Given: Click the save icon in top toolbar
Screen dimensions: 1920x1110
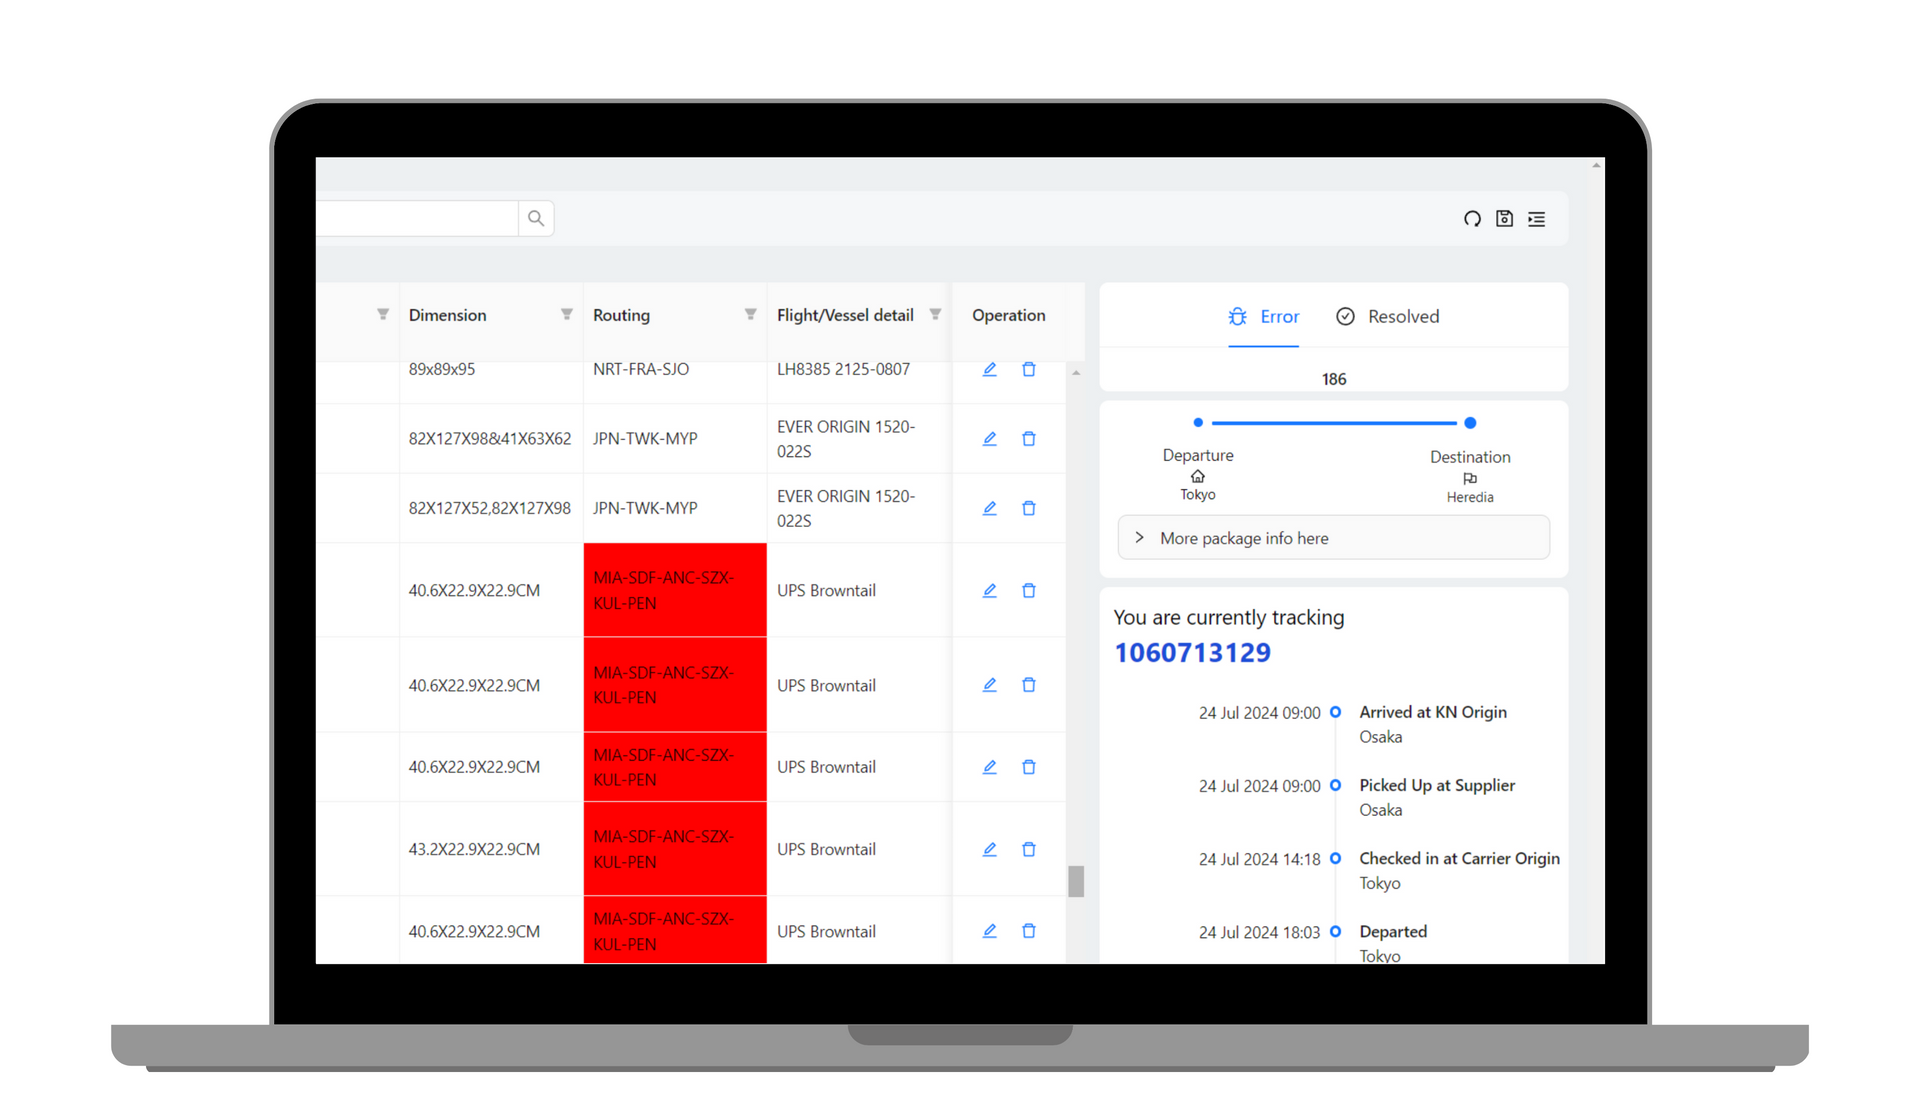Looking at the screenshot, I should (1504, 219).
